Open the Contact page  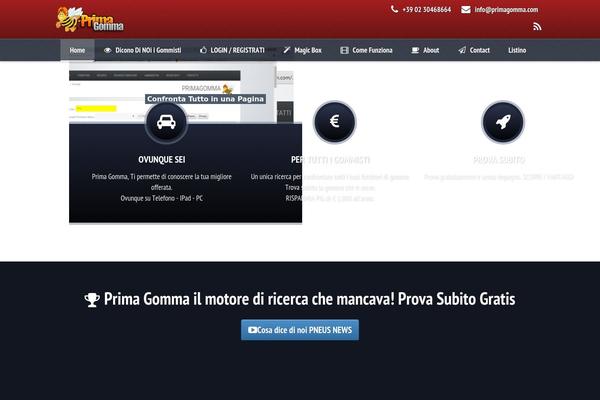pyautogui.click(x=474, y=50)
